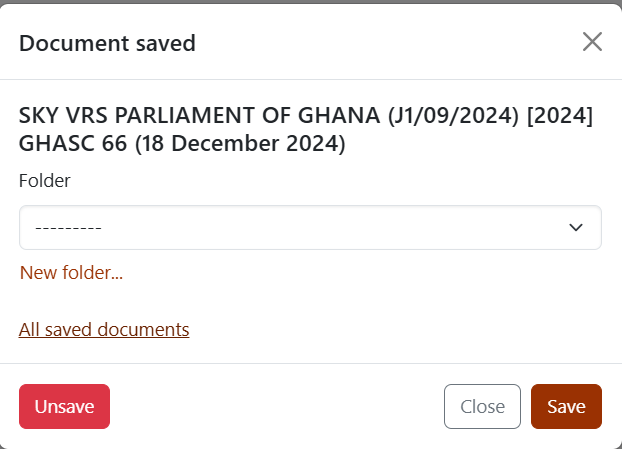The height and width of the screenshot is (449, 622).
Task: Close the dialog using the Close button
Action: tap(482, 406)
